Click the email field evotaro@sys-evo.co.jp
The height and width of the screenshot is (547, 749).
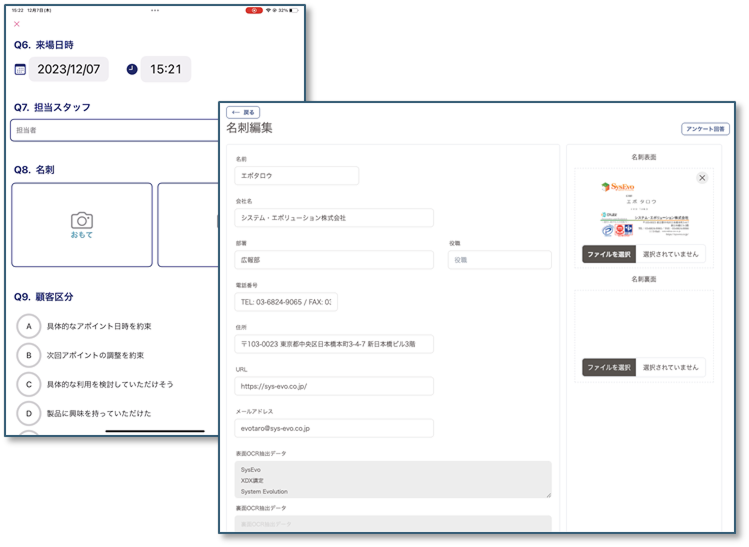click(x=334, y=428)
